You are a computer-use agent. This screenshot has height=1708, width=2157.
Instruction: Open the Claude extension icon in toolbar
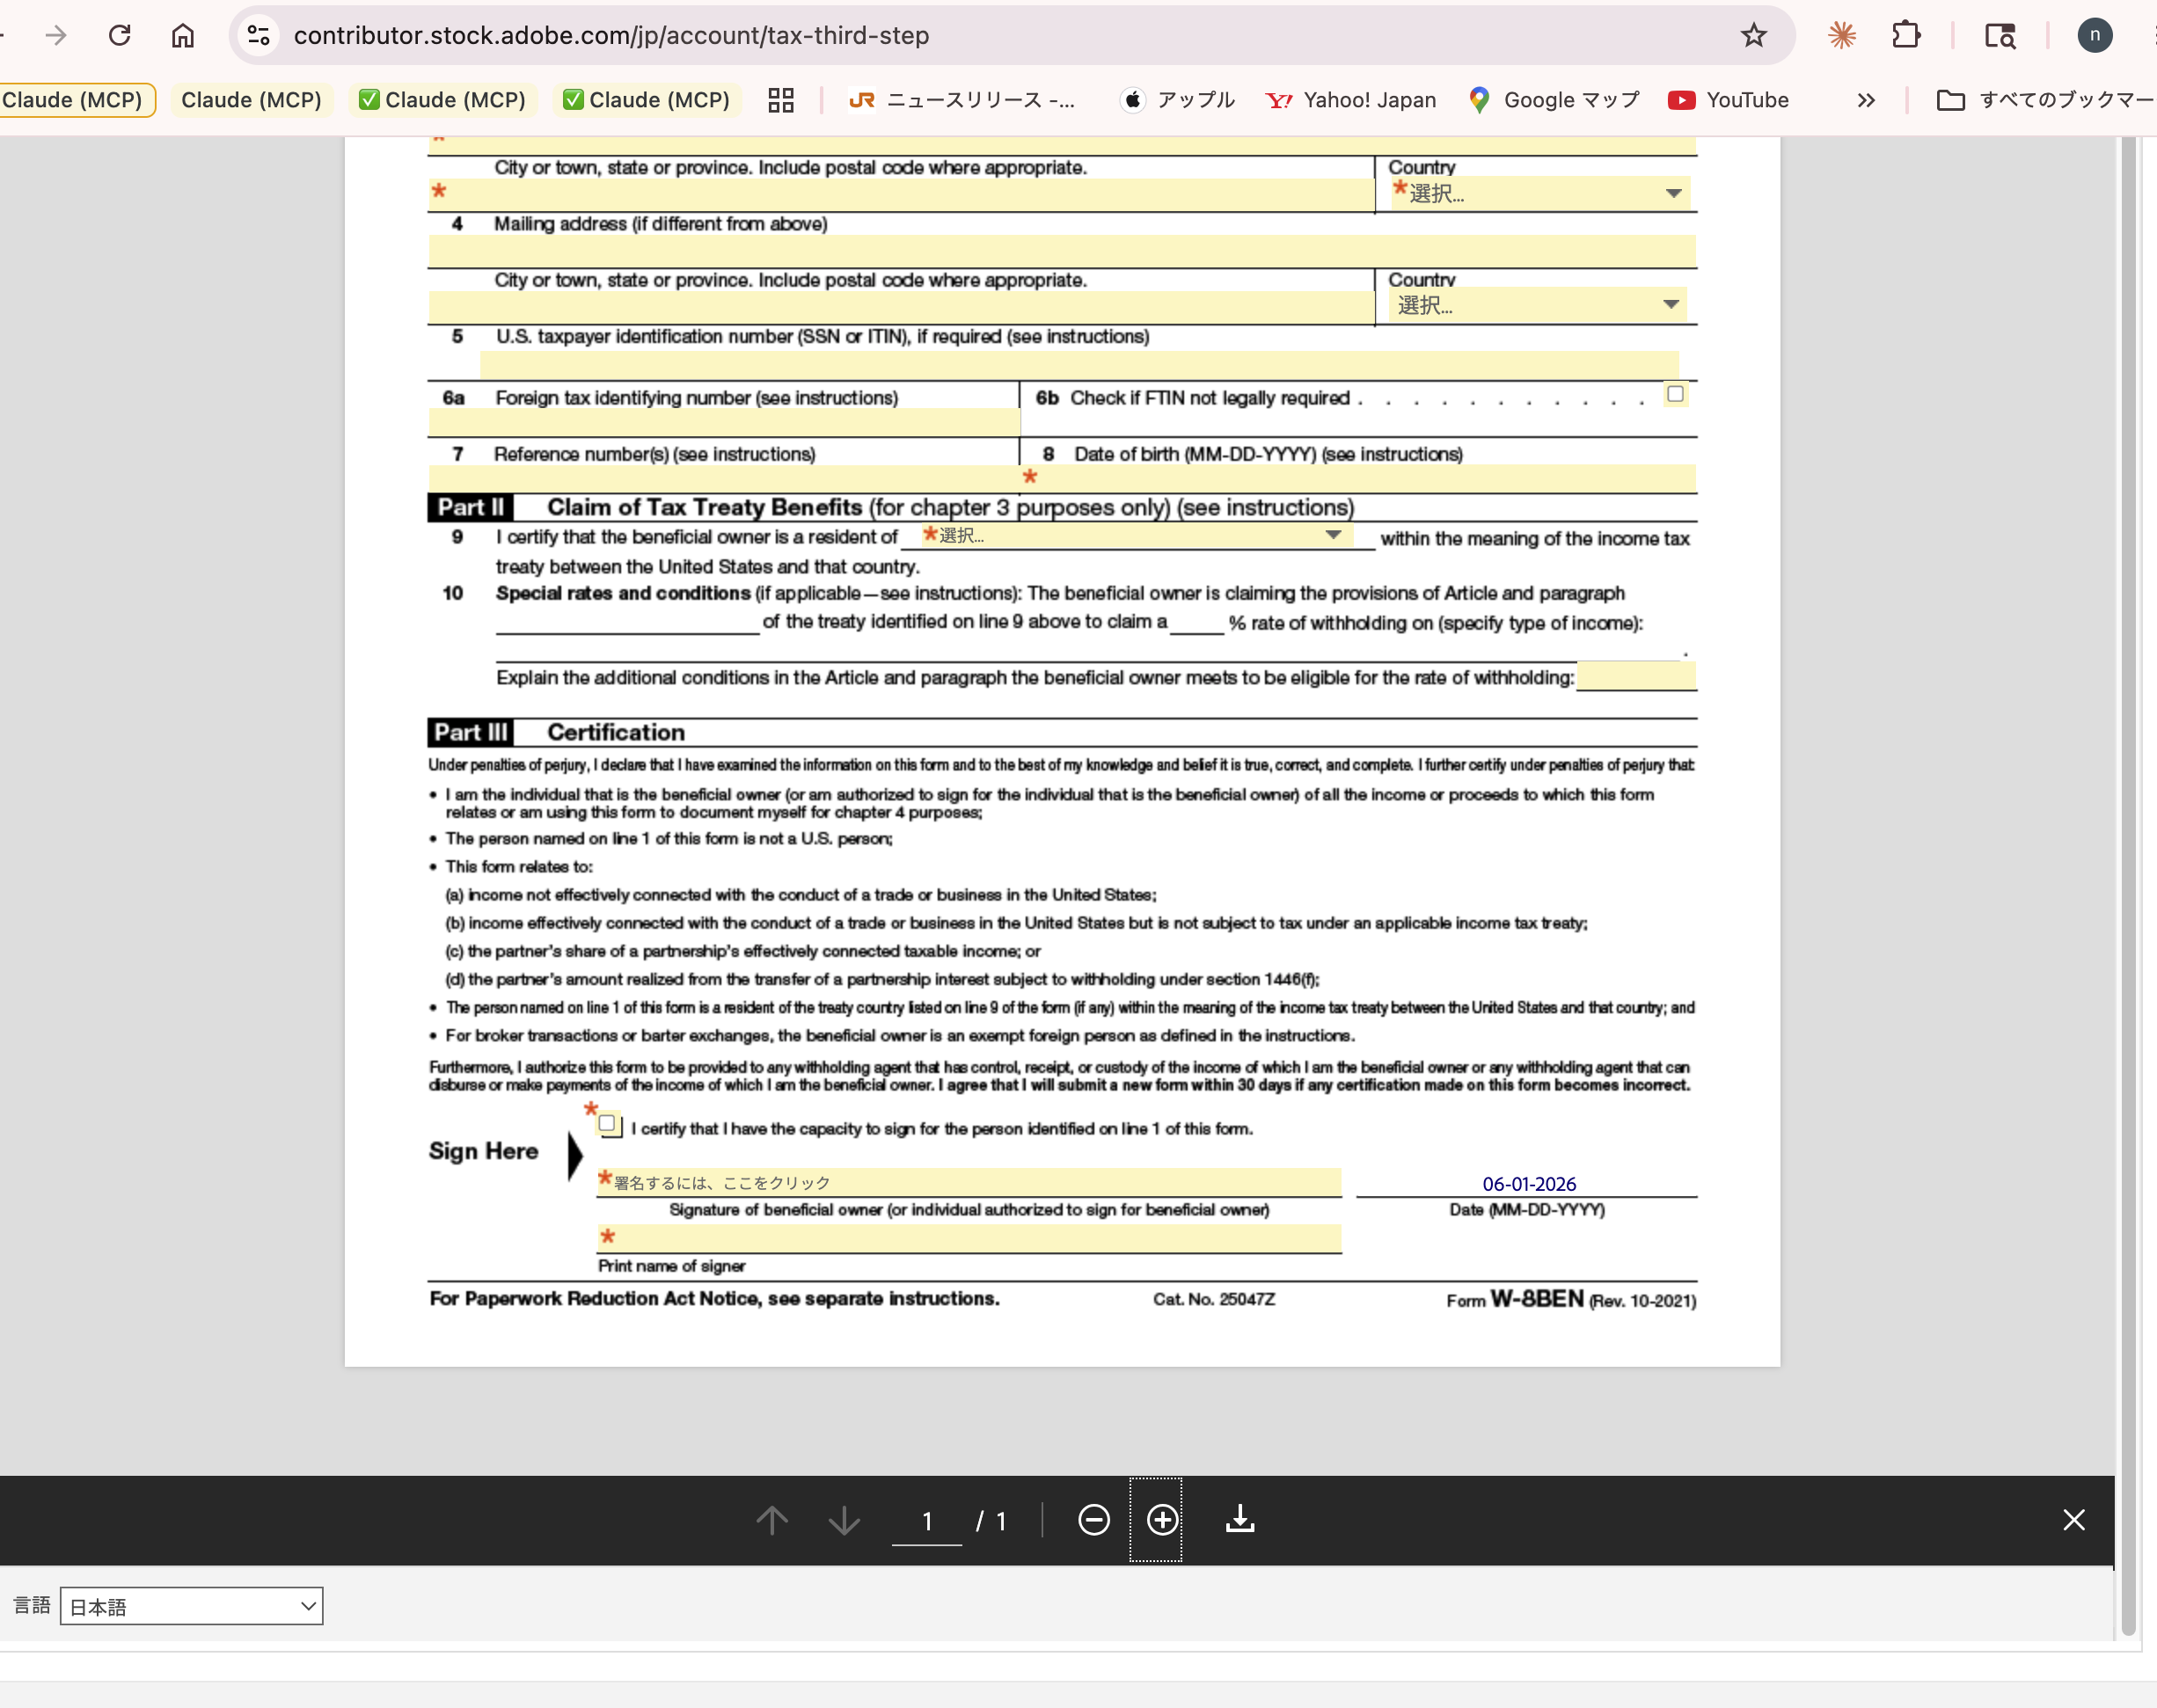[x=1841, y=36]
